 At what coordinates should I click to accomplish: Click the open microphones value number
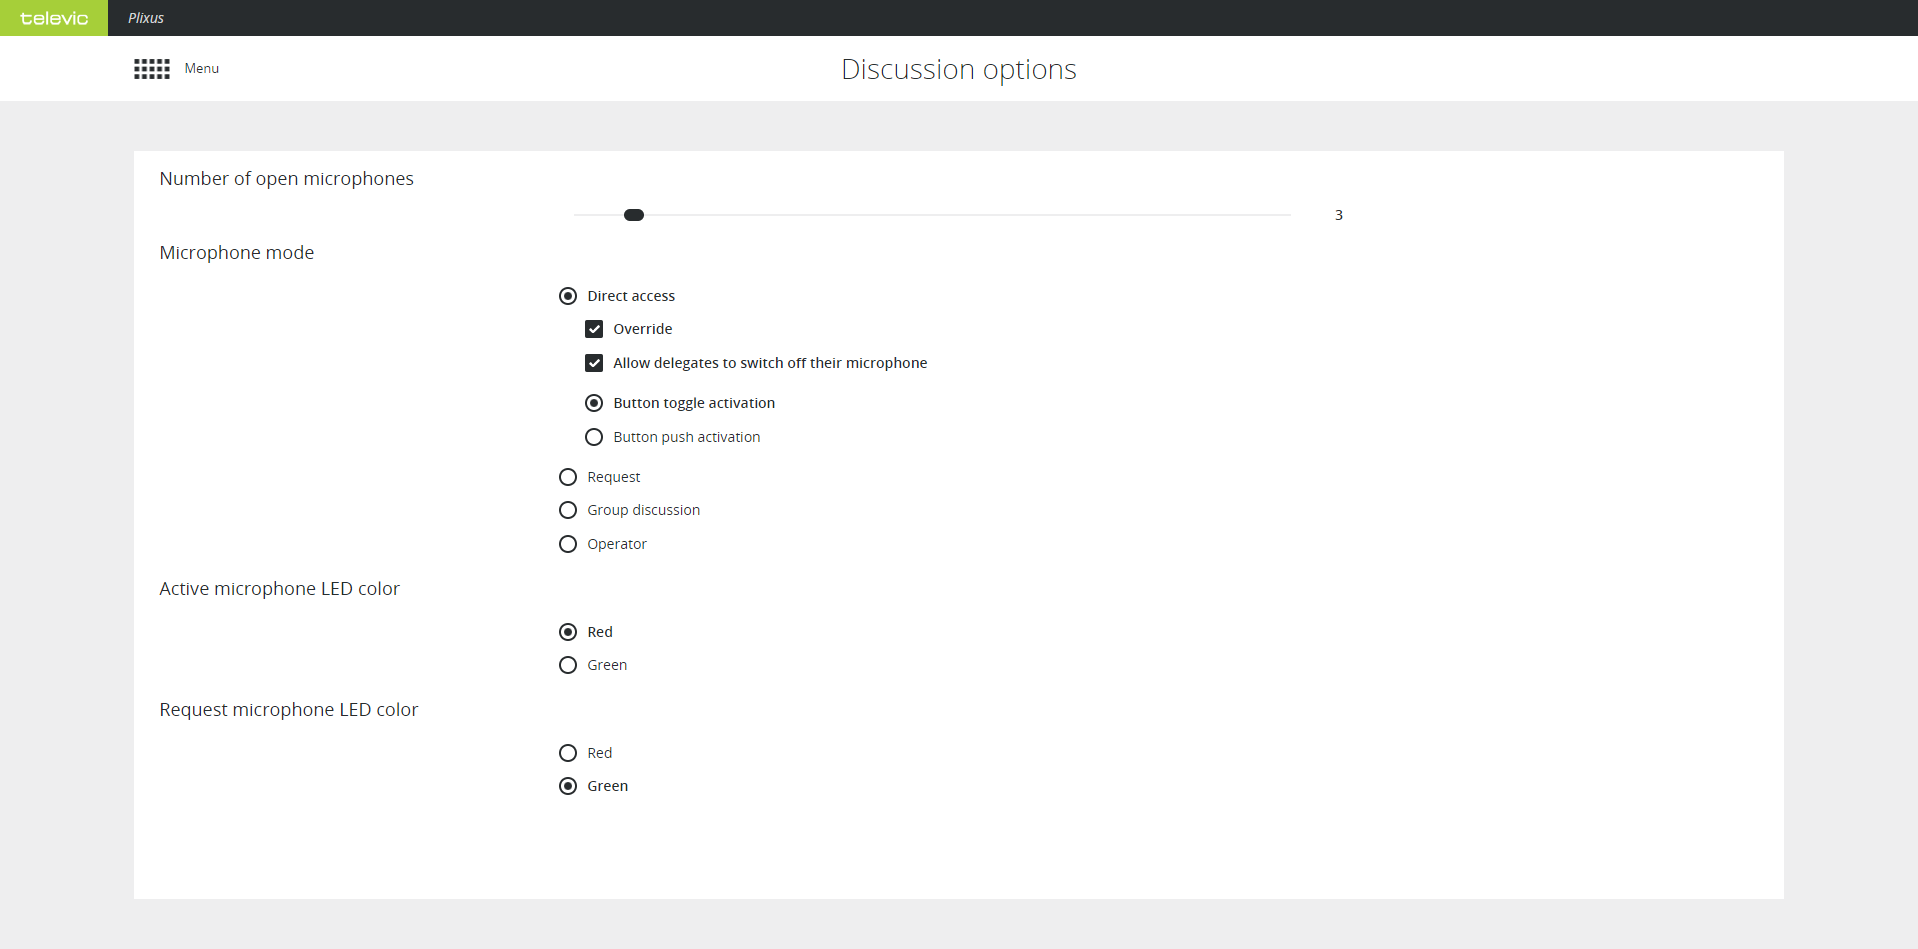pos(1338,215)
